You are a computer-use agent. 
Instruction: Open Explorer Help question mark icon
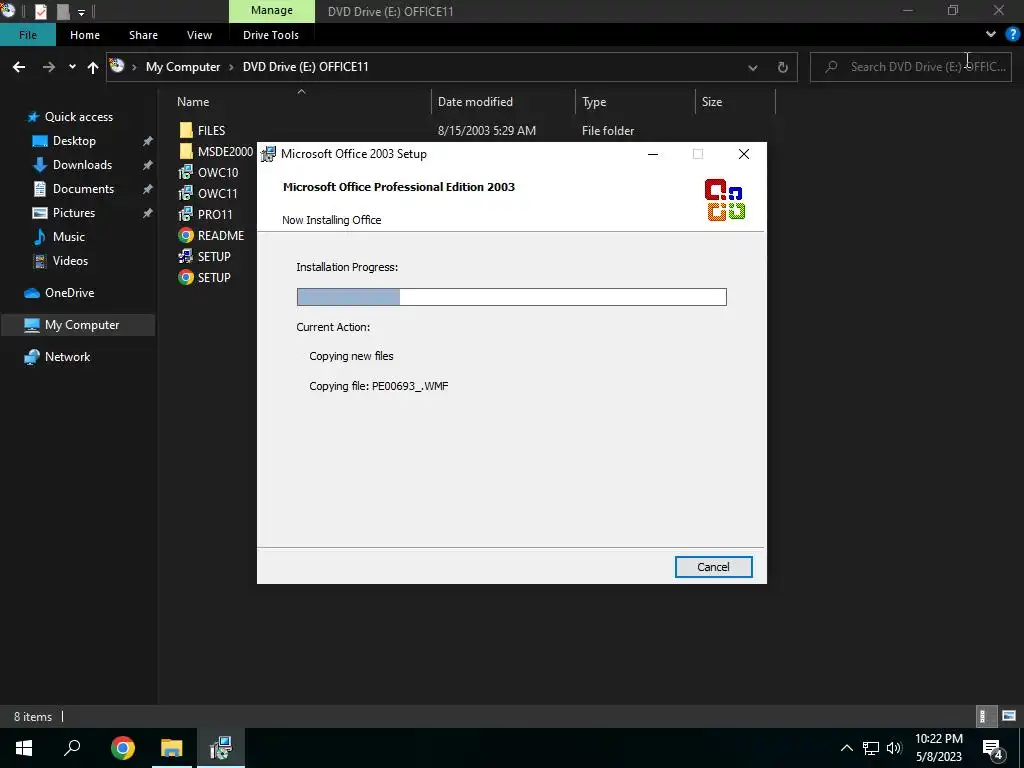[1013, 34]
